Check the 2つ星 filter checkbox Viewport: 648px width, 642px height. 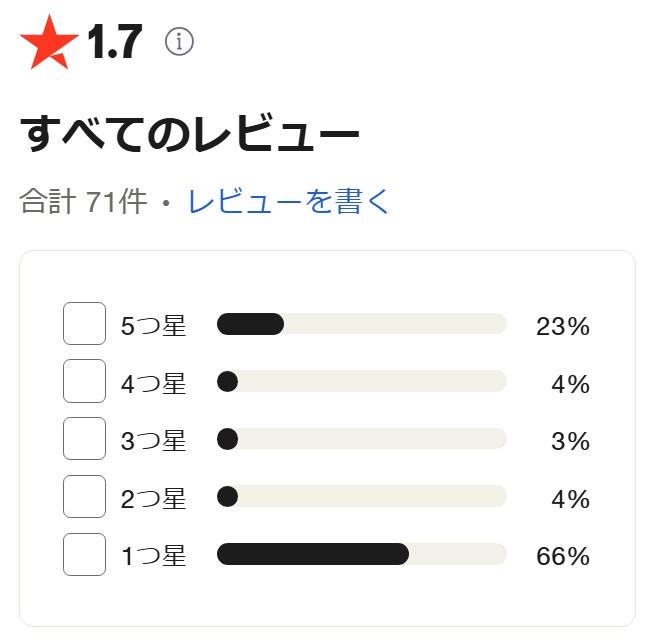[x=84, y=496]
